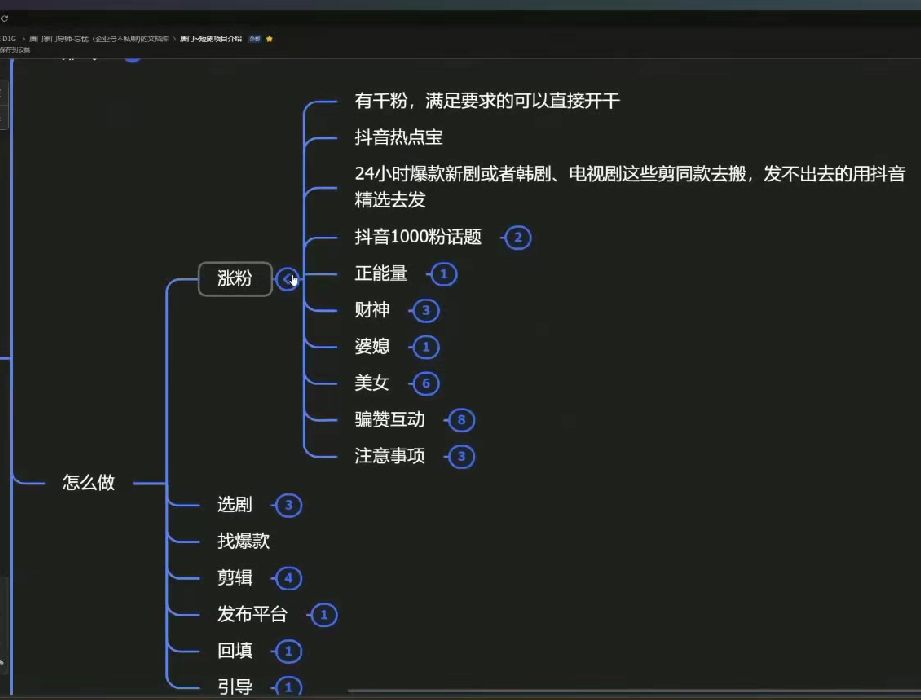Open the 财神 node's count badge
This screenshot has height=700, width=921.
[x=426, y=311]
